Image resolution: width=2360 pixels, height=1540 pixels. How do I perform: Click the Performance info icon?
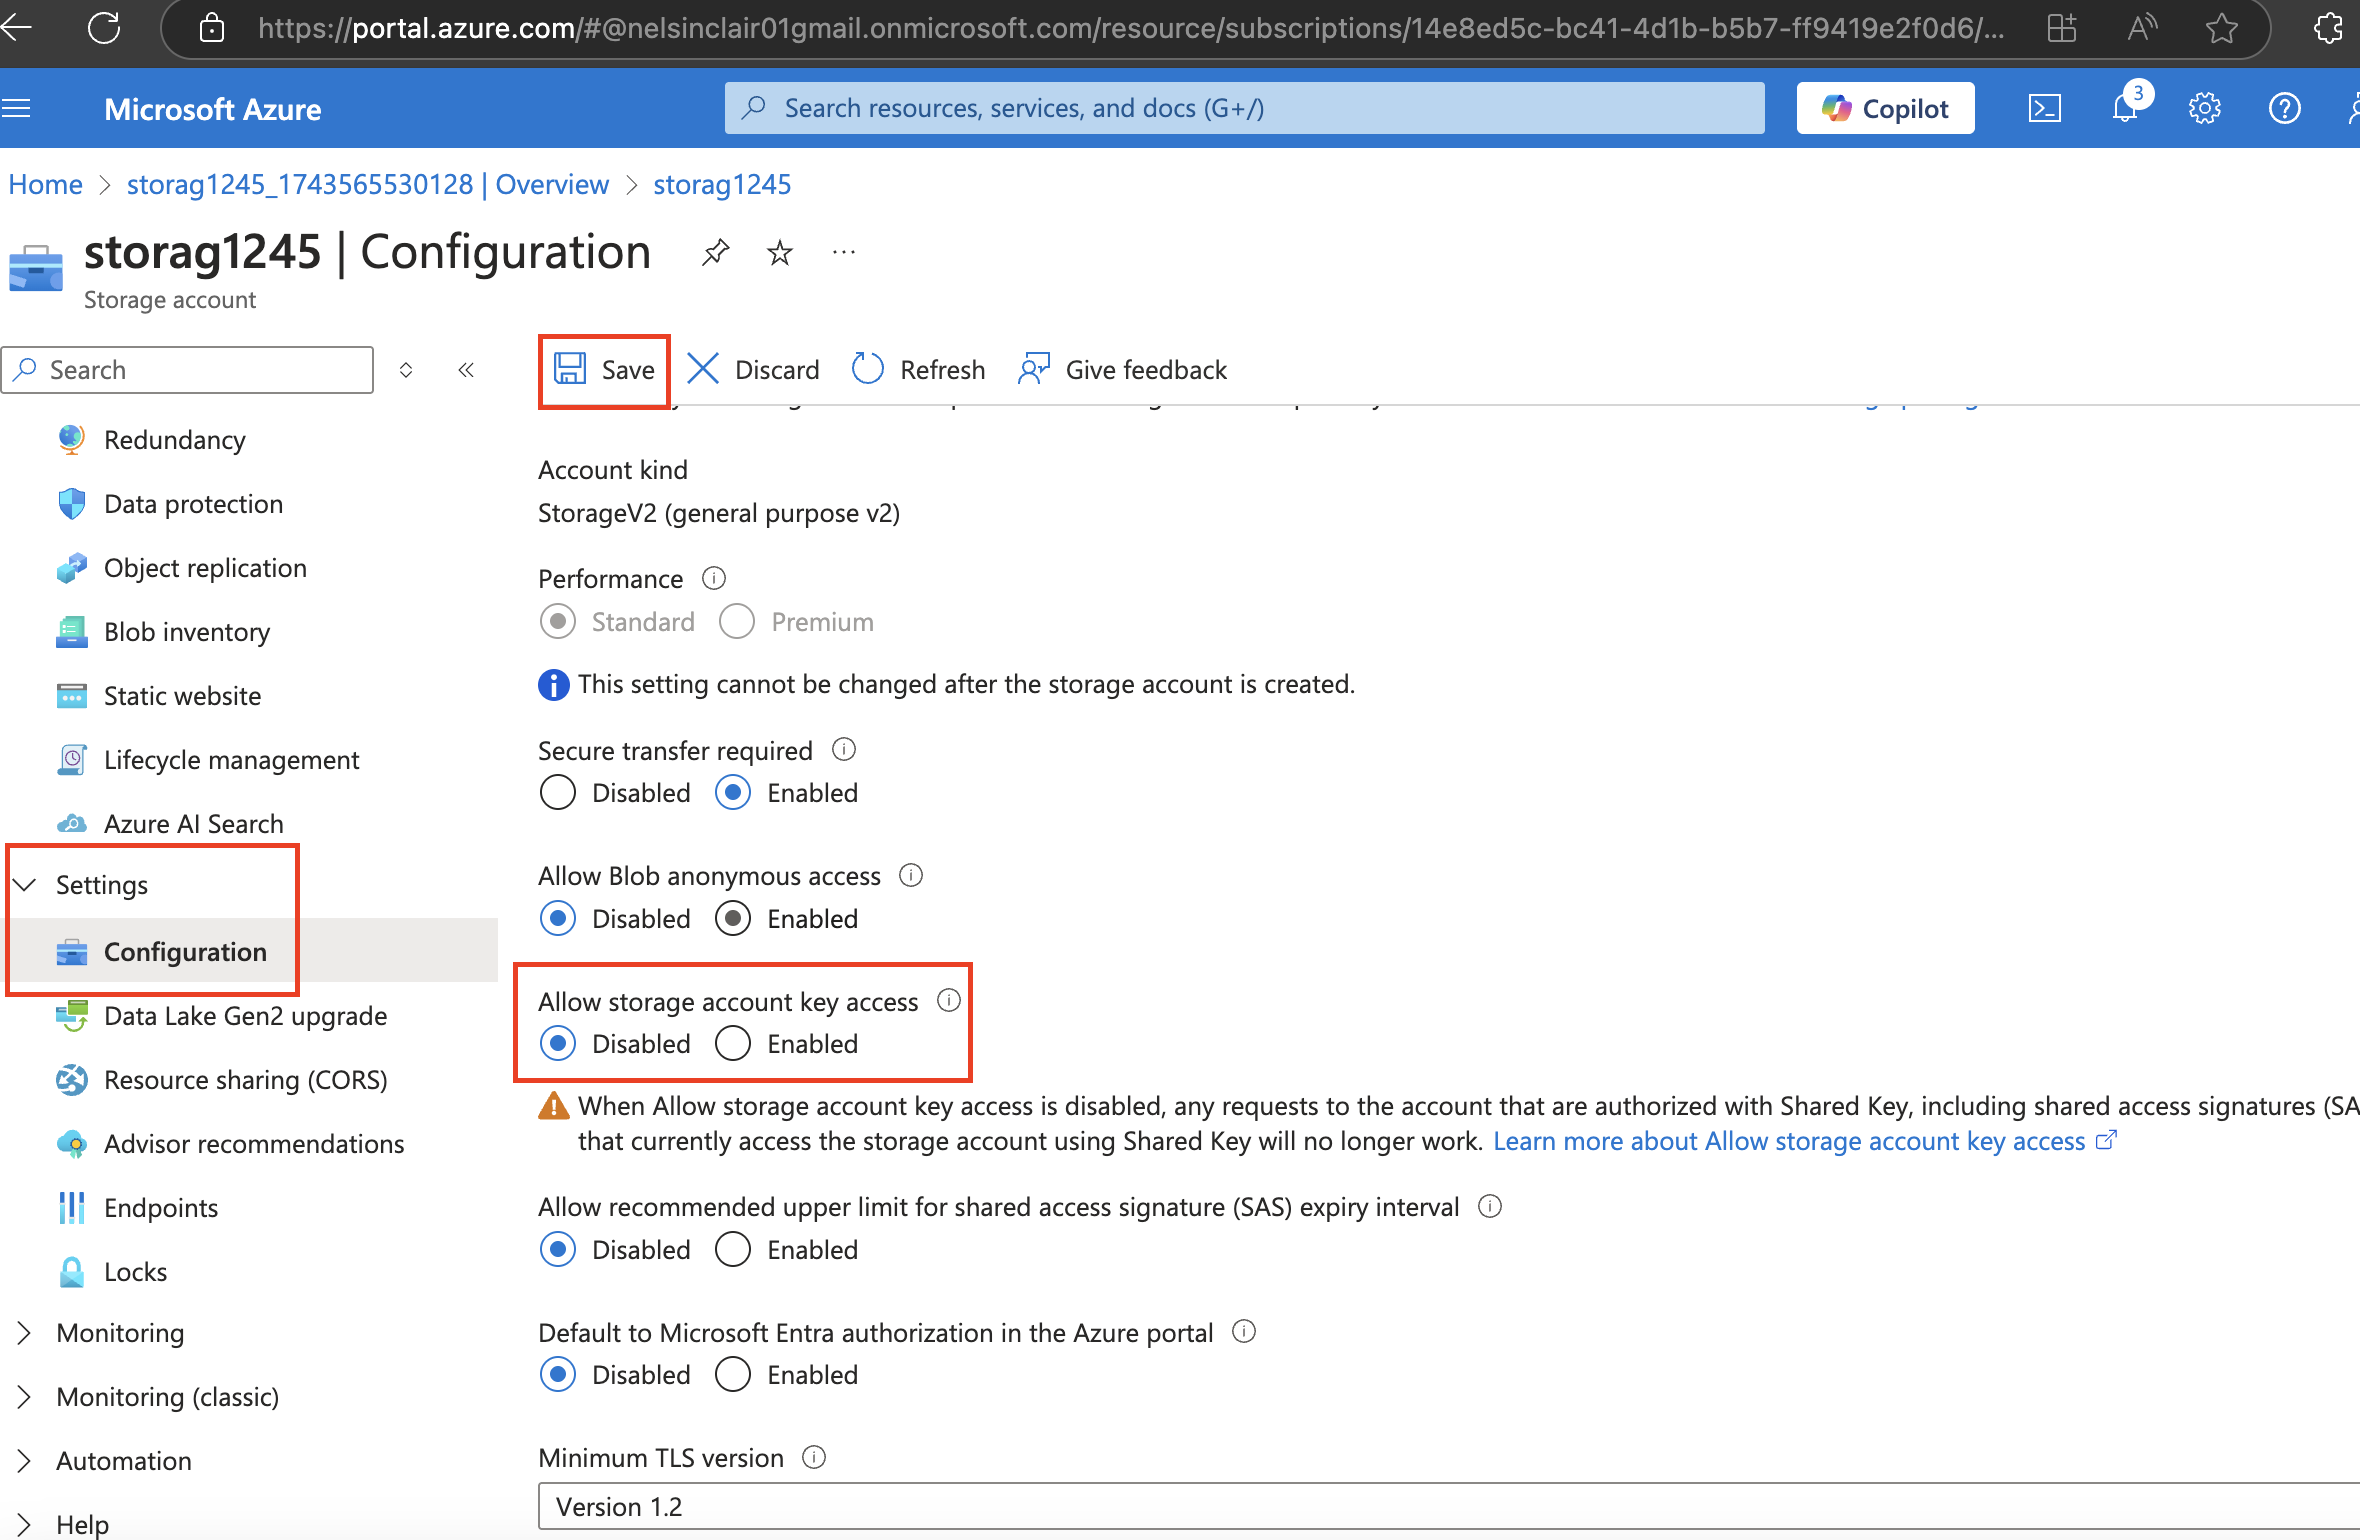click(x=714, y=578)
